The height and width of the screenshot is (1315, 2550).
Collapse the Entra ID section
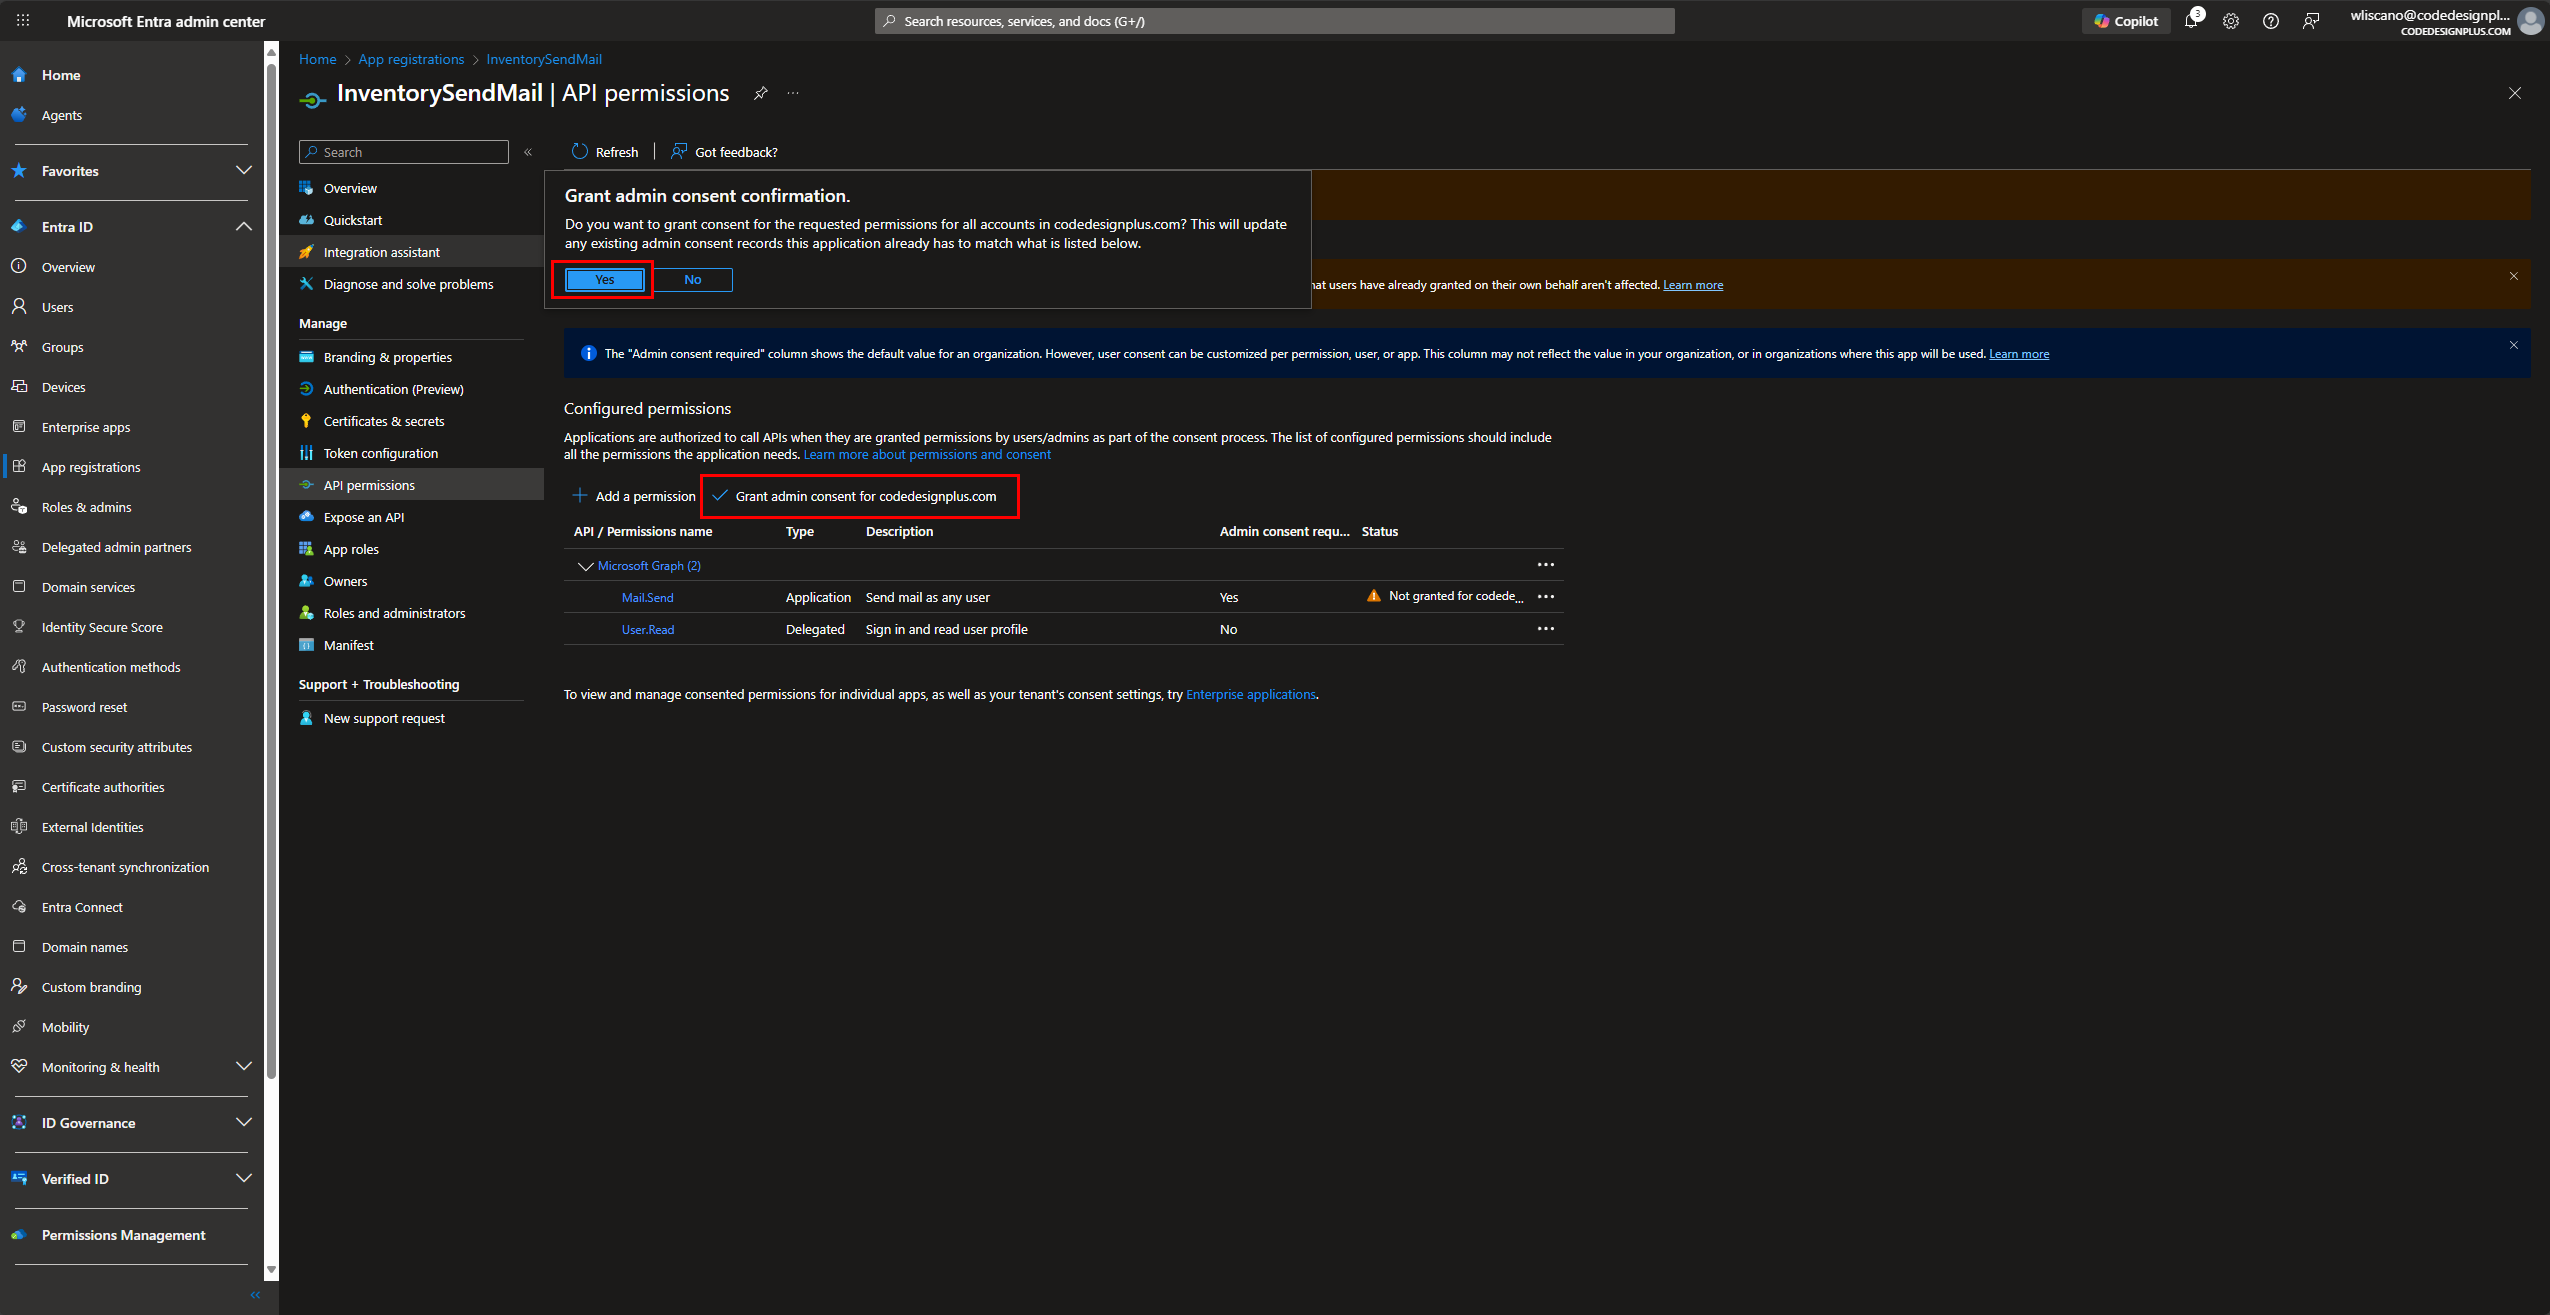point(243,227)
